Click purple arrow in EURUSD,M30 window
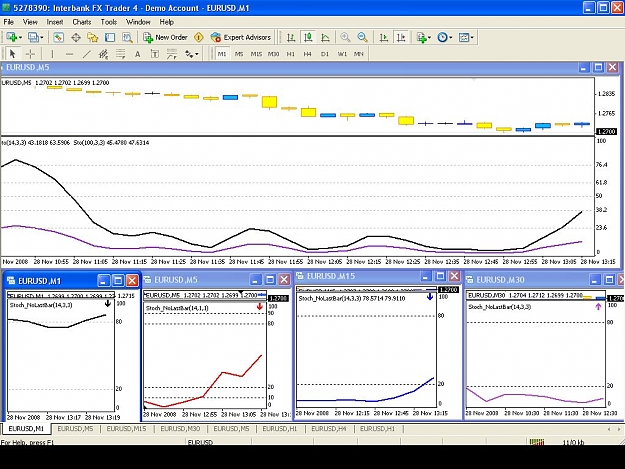The height and width of the screenshot is (469, 625). pos(598,306)
